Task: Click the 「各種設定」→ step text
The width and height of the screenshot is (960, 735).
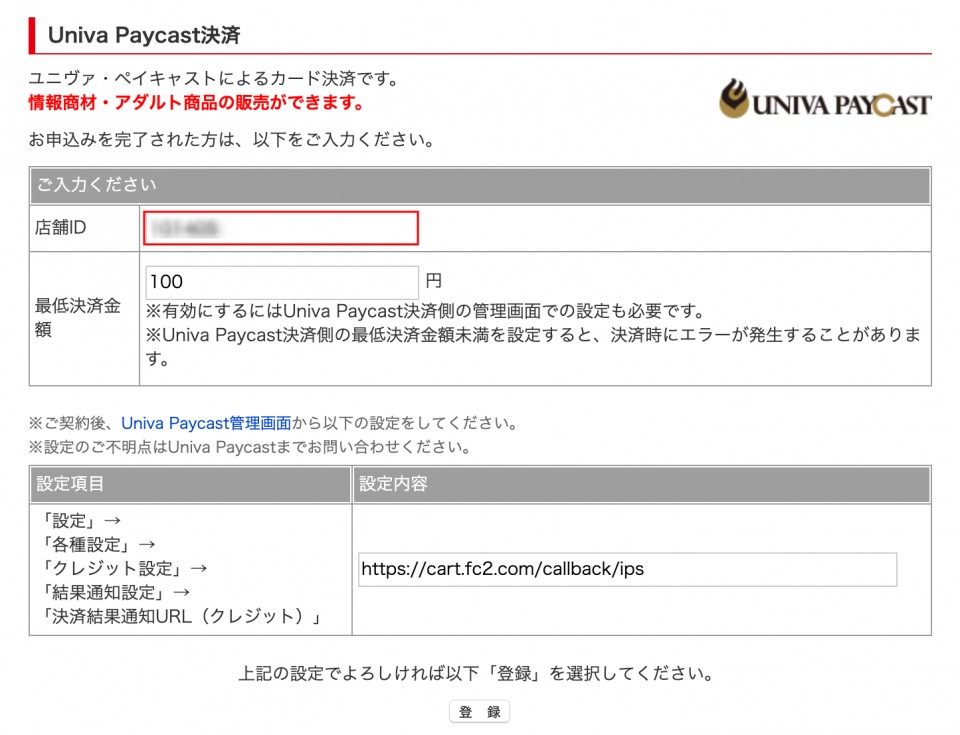Action: 98,545
